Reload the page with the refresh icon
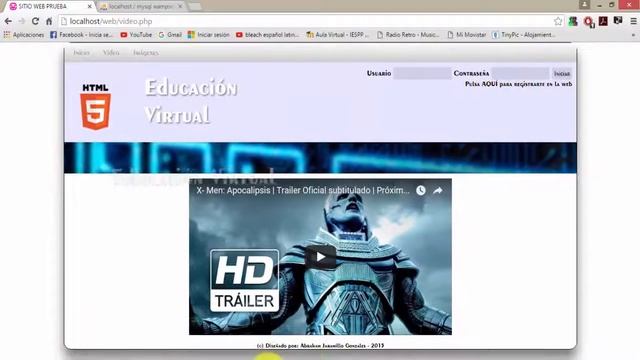Image resolution: width=640 pixels, height=360 pixels. 36,21
